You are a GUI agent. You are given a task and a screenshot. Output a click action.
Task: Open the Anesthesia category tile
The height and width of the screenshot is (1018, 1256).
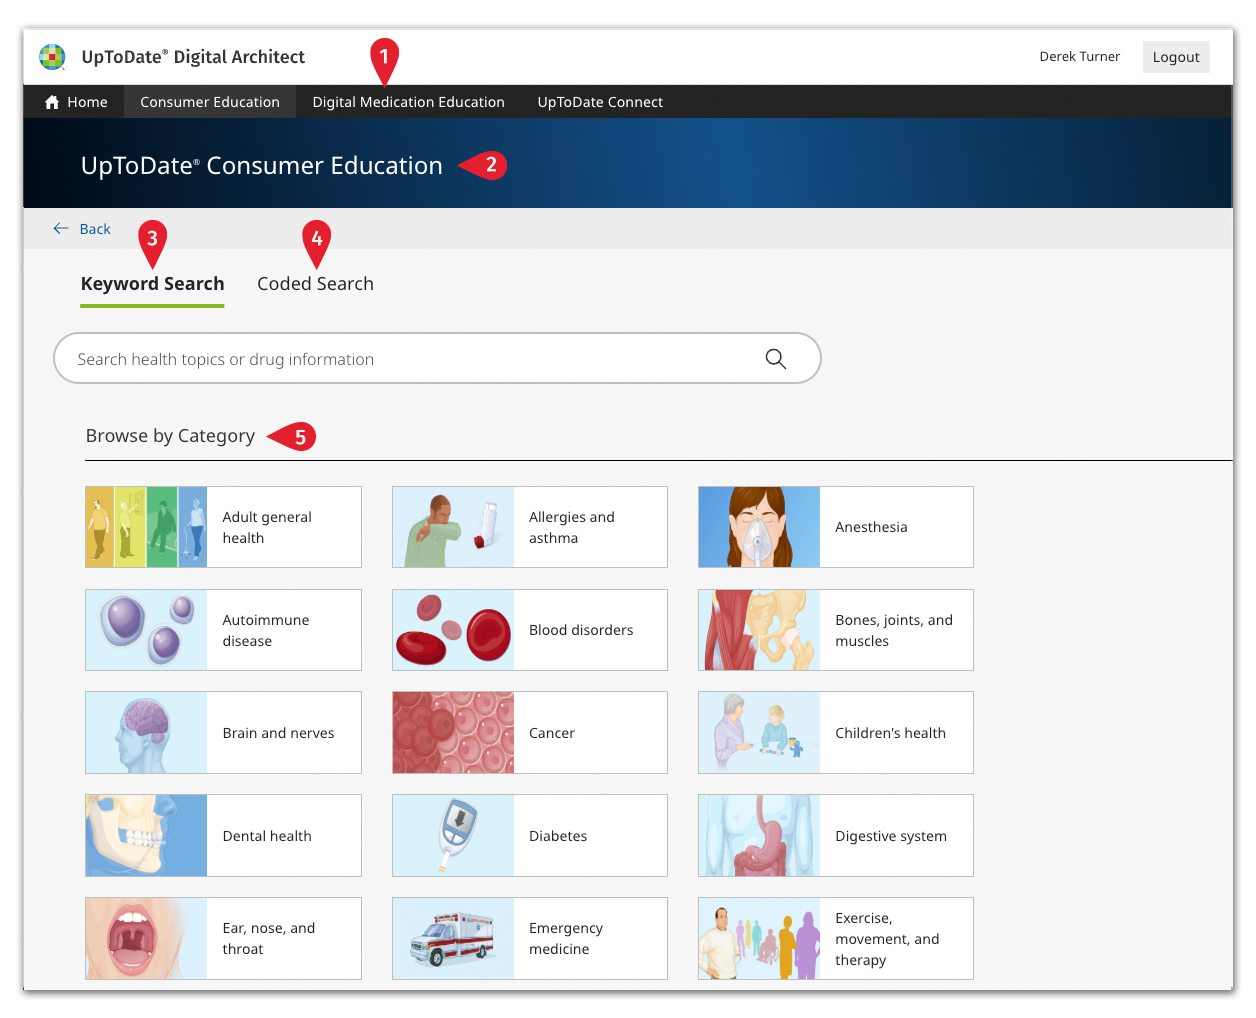(835, 527)
